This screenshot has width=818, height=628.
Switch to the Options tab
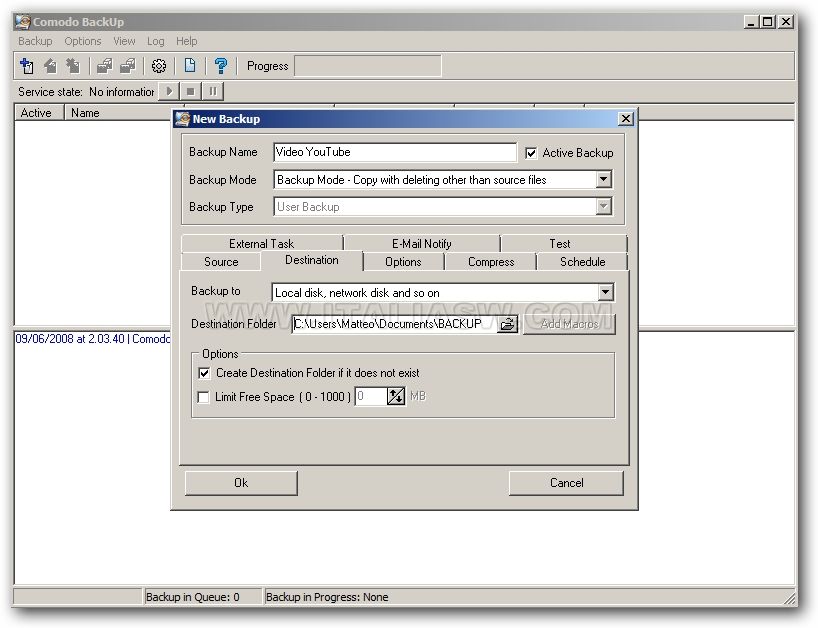coord(403,262)
